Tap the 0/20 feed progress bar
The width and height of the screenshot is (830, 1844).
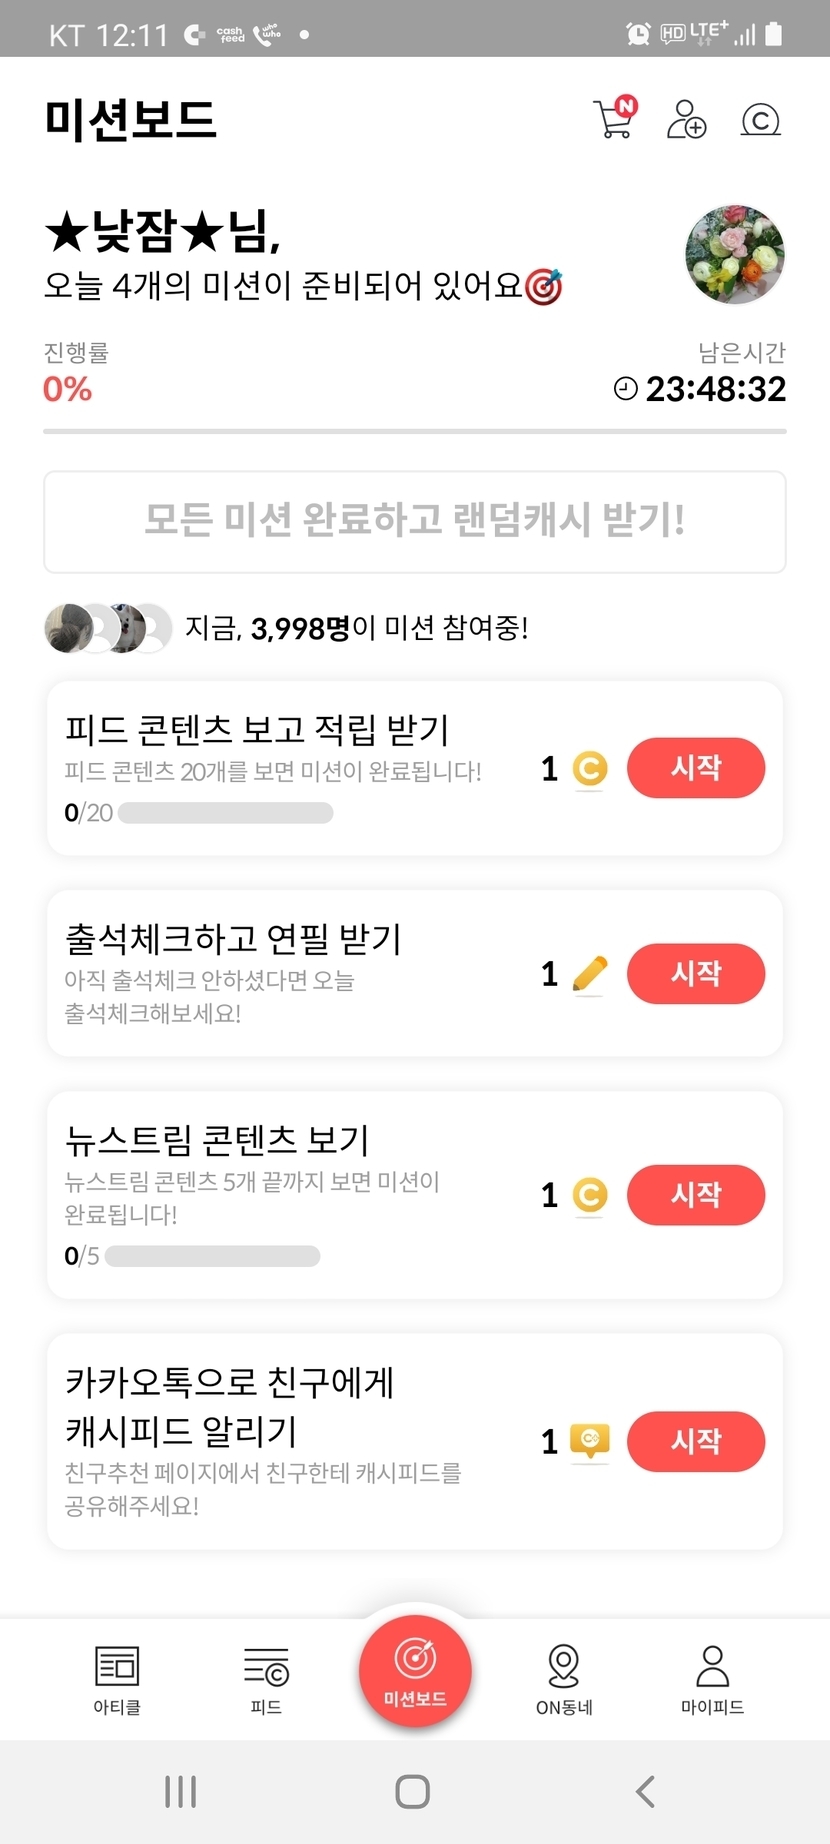225,813
